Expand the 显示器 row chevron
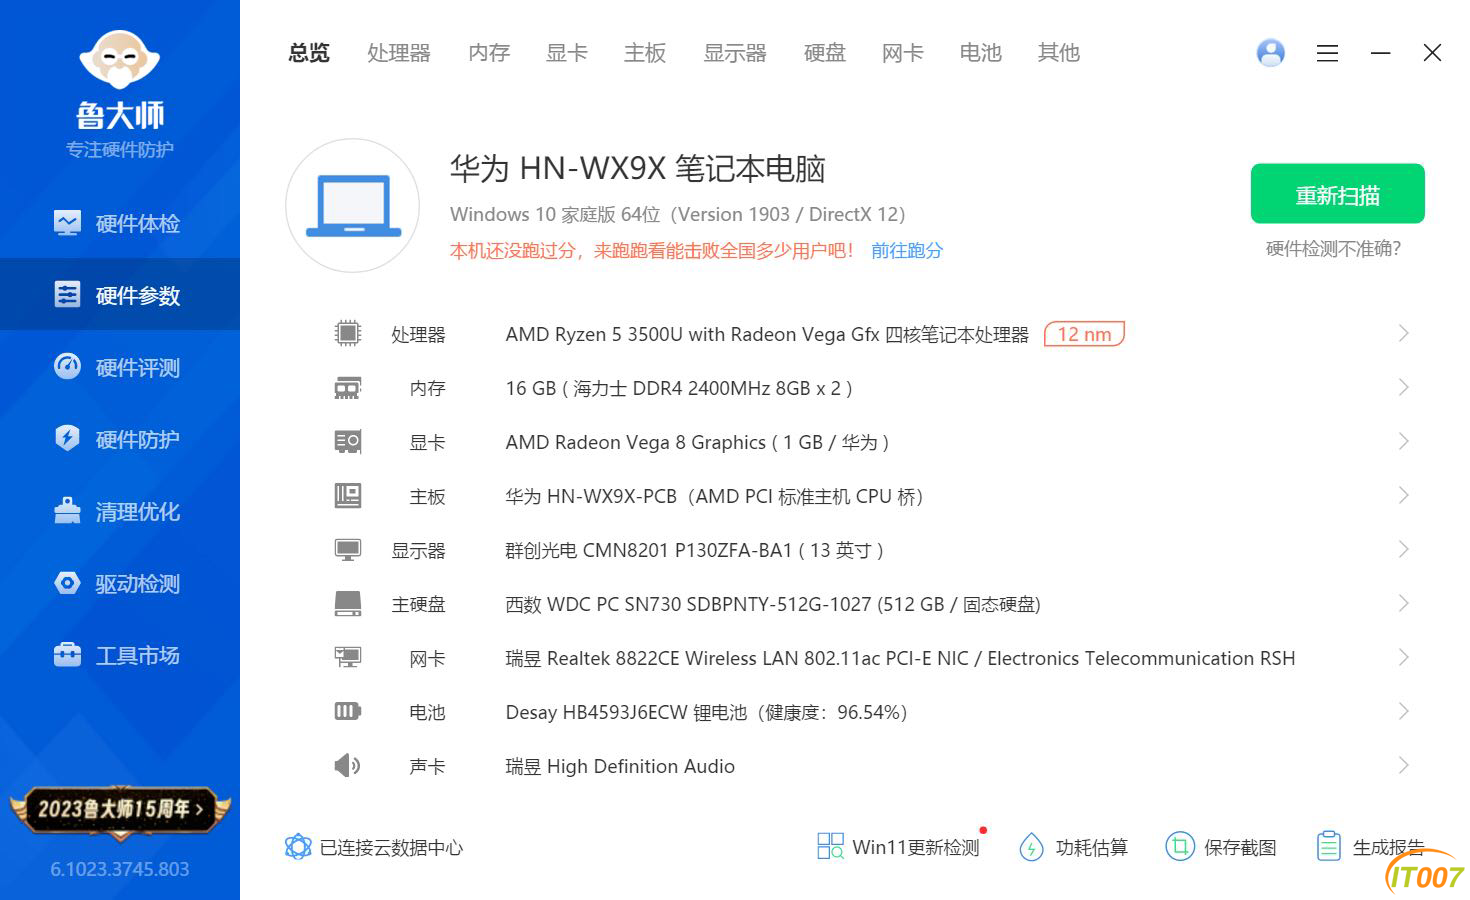 tap(1403, 549)
